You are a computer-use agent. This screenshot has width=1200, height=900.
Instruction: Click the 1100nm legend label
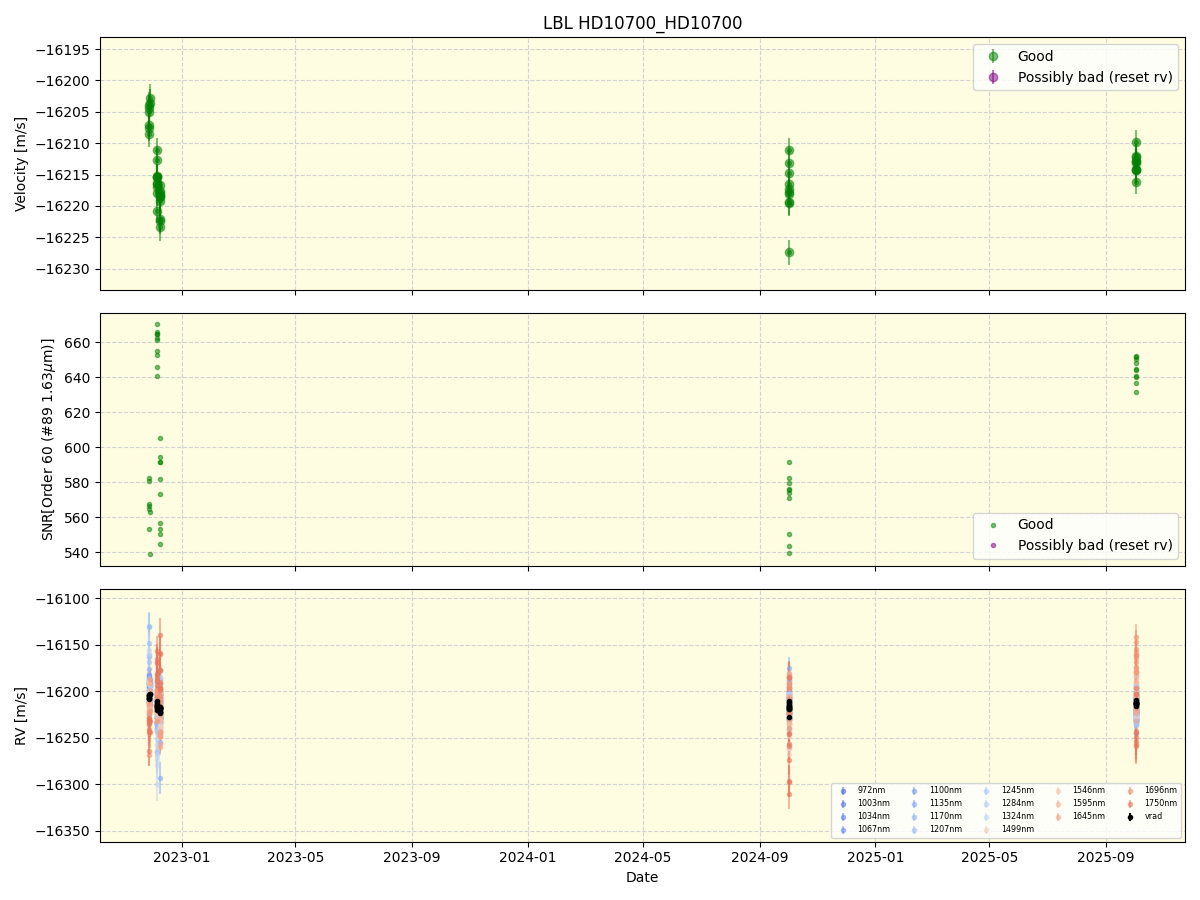click(x=946, y=790)
